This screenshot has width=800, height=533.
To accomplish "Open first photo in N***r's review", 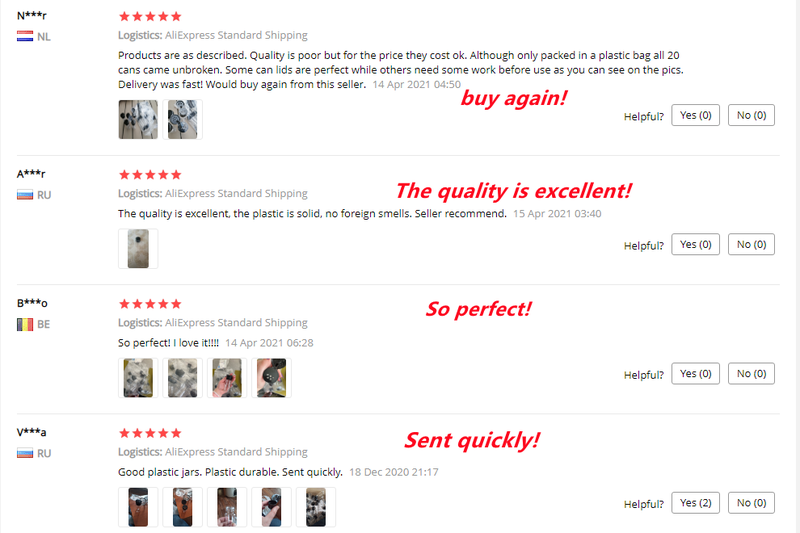I will click(138, 119).
